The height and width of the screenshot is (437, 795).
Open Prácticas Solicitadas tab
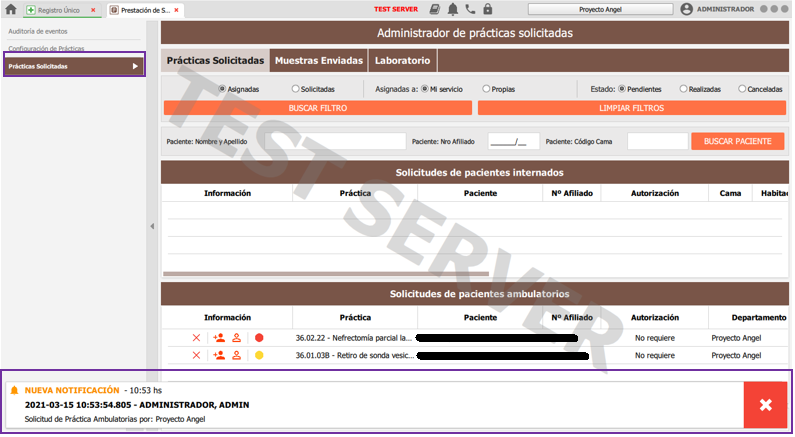point(215,60)
